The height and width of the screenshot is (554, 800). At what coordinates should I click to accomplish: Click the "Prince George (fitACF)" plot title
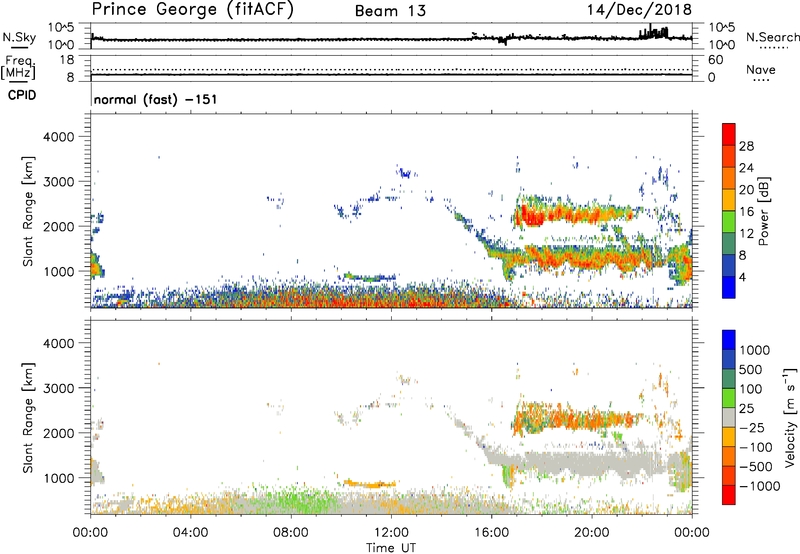click(192, 9)
